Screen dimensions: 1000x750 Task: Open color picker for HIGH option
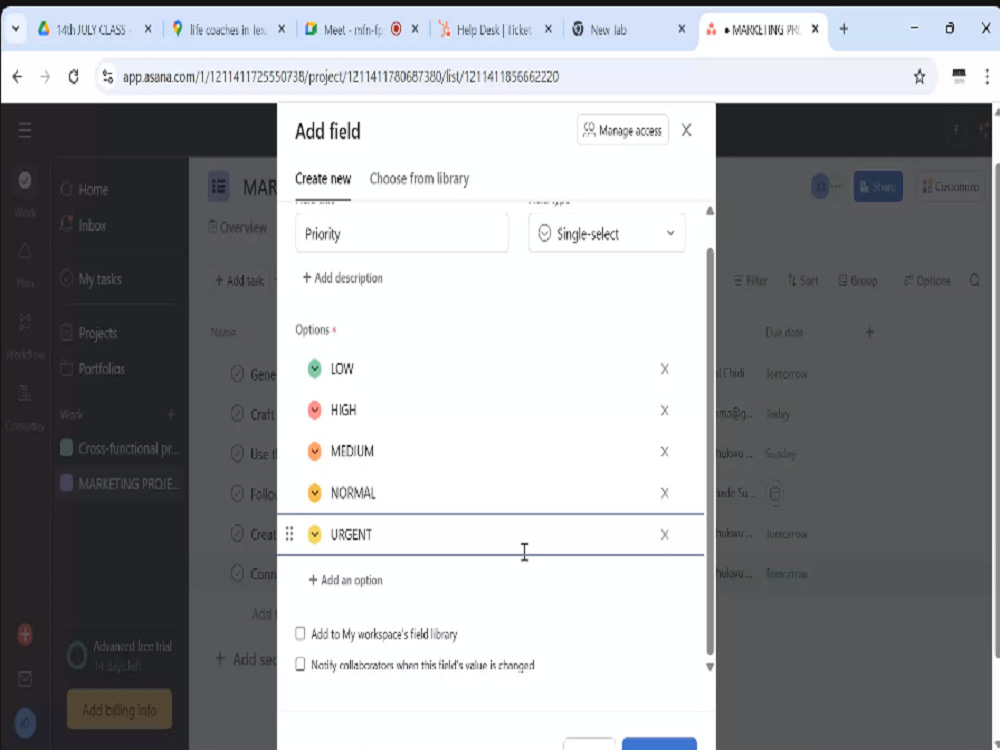point(314,410)
